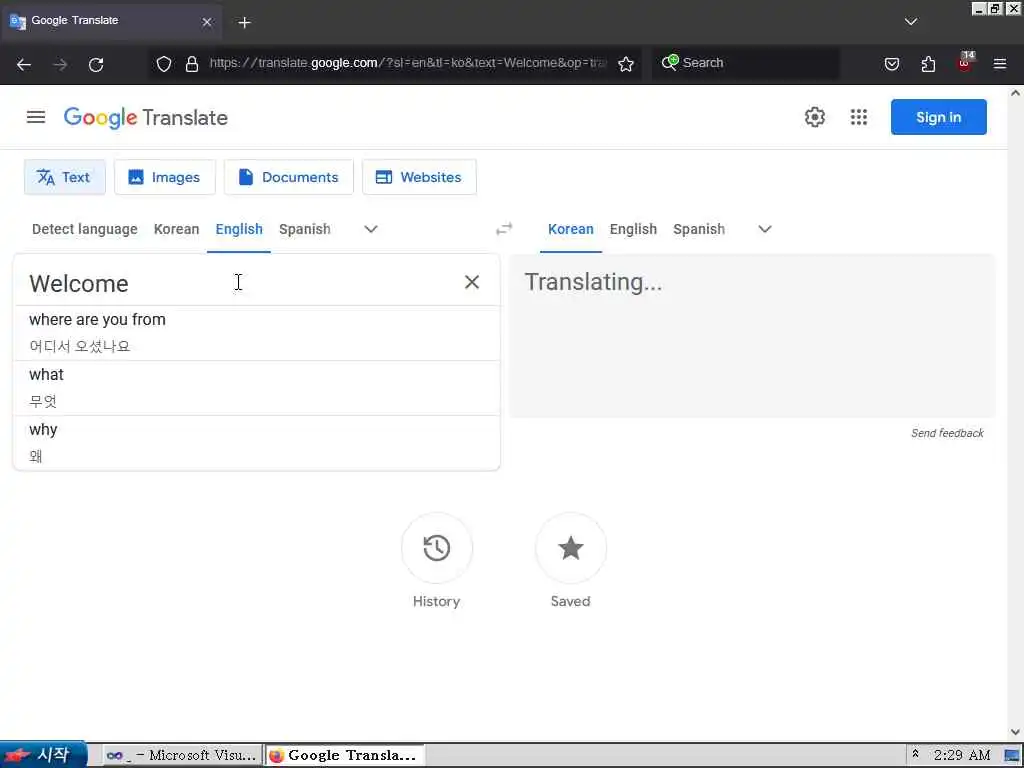
Task: Set source language to Korean
Action: [x=176, y=229]
